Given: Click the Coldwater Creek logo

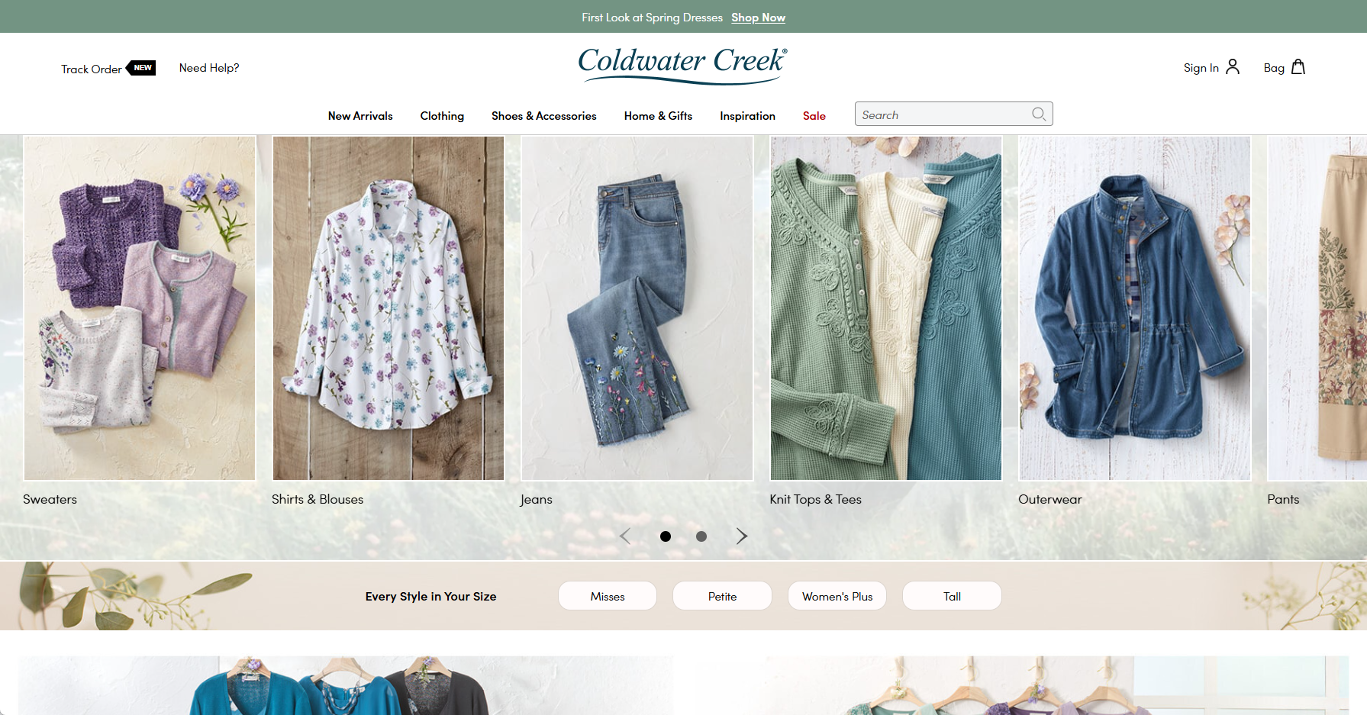Looking at the screenshot, I should tap(683, 65).
